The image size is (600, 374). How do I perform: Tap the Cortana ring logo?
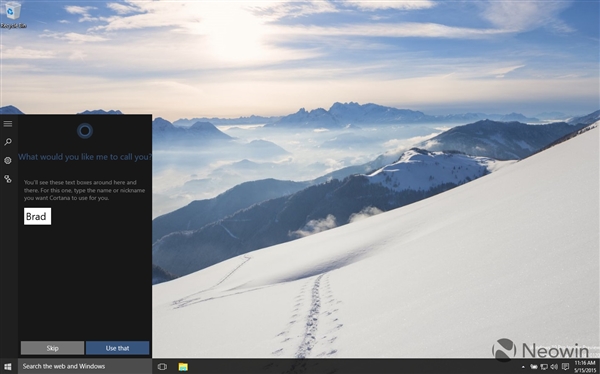click(85, 131)
